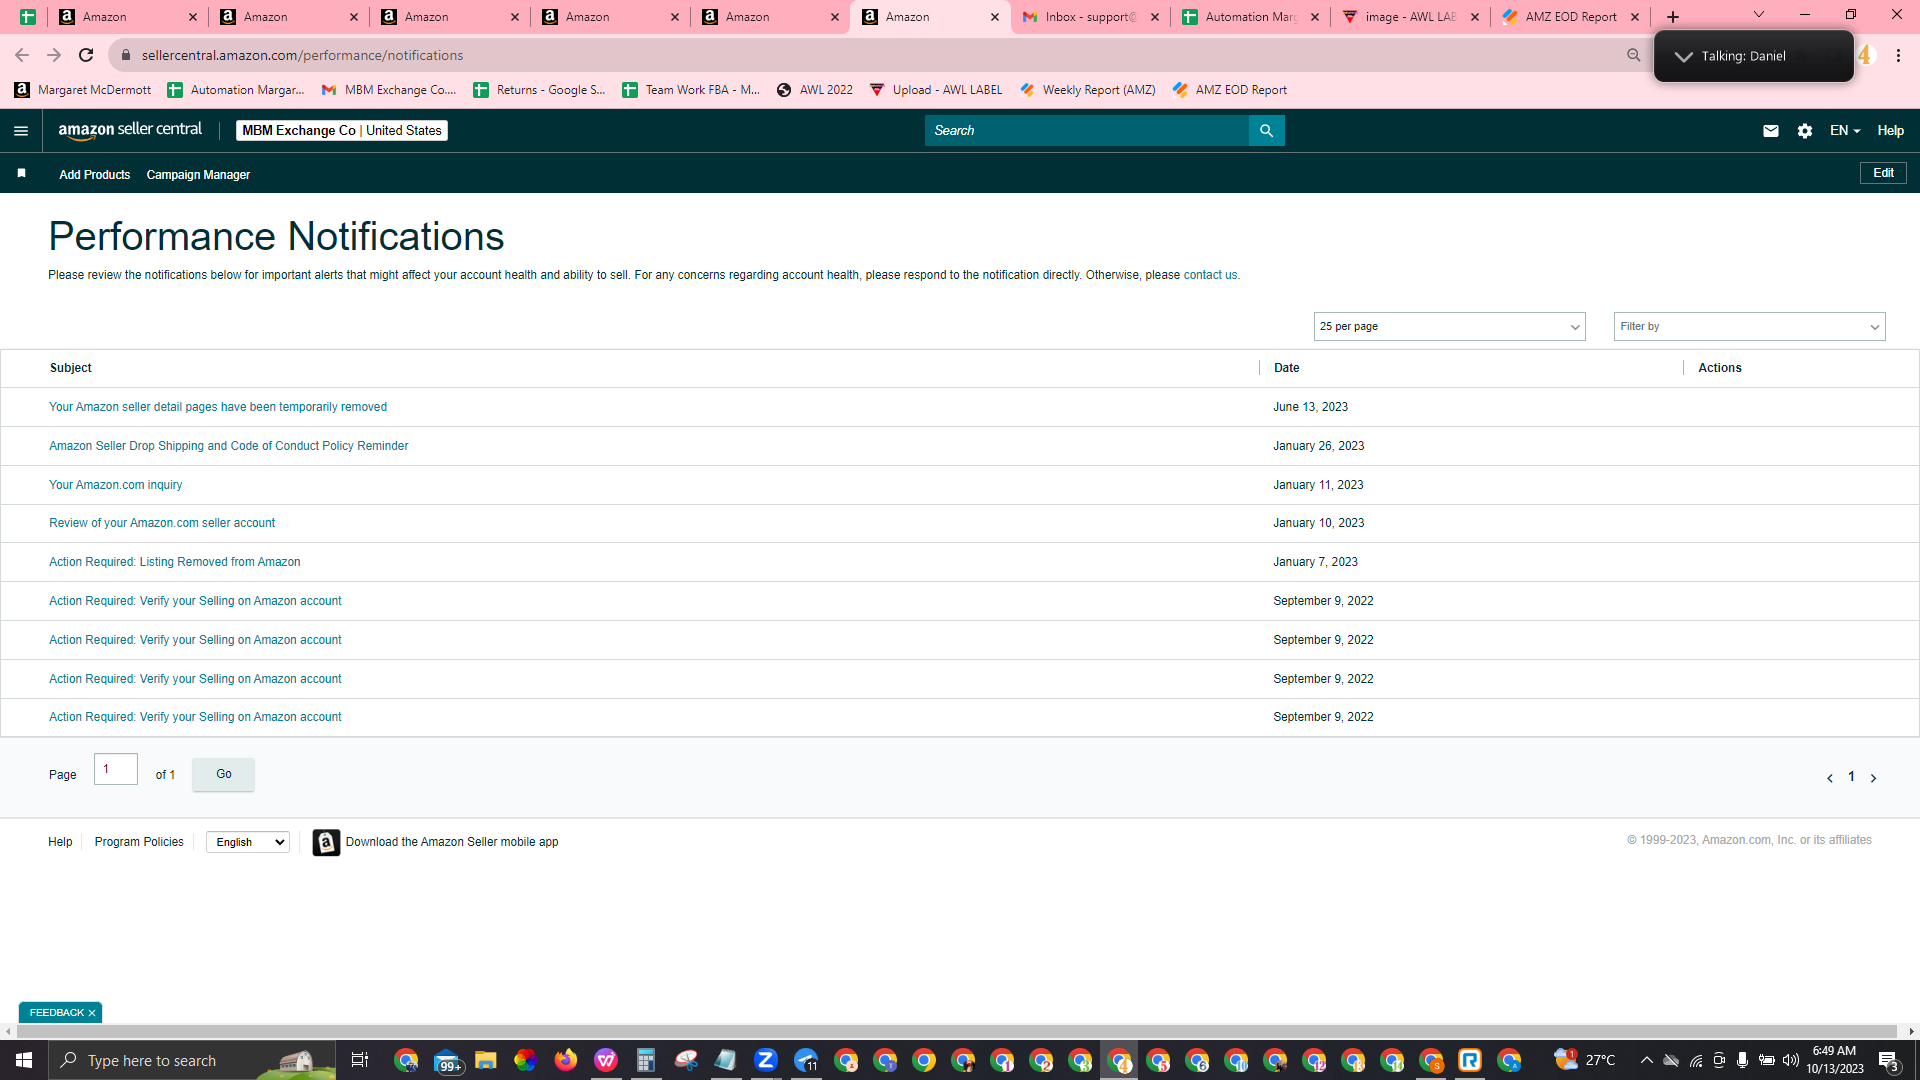Go back to the previous browser page
Screen dimensions: 1920x1080
22,55
